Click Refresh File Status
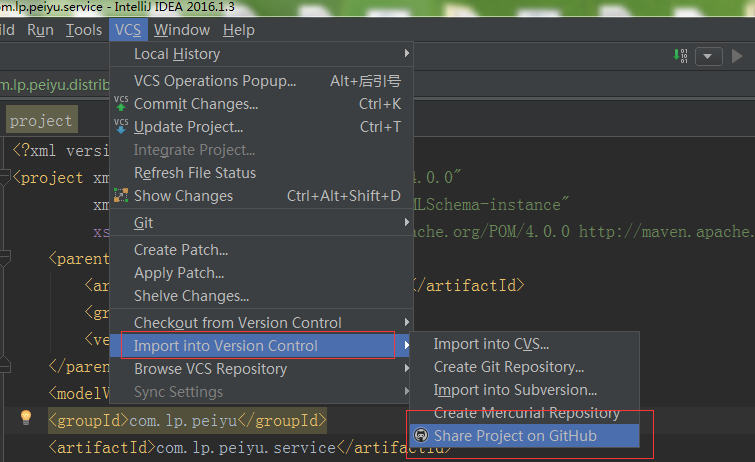The width and height of the screenshot is (755, 462). (x=194, y=173)
